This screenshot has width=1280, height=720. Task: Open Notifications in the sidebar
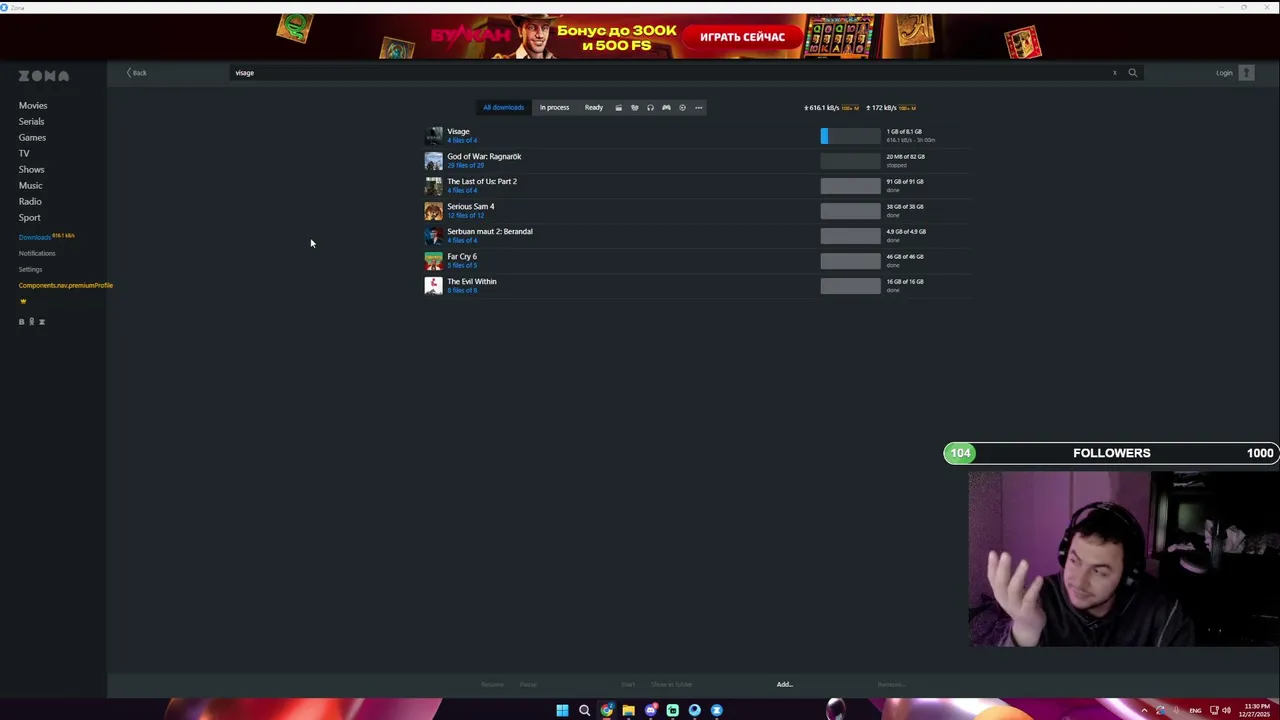[37, 254]
